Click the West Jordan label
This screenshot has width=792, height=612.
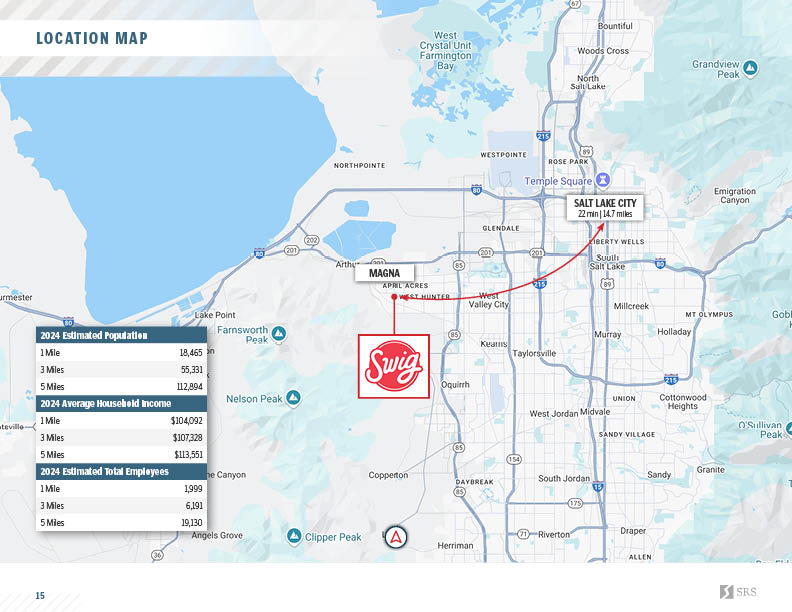tap(554, 414)
